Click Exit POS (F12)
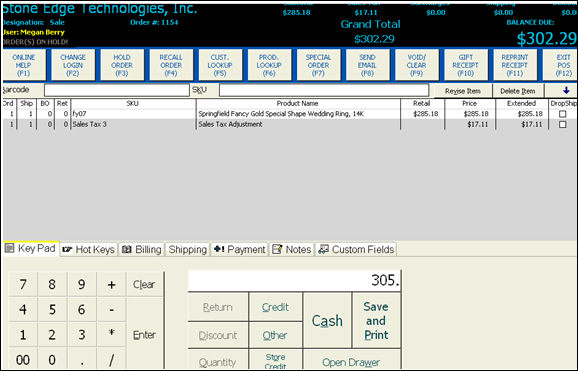Screen dimensions: 578x371 (560, 65)
